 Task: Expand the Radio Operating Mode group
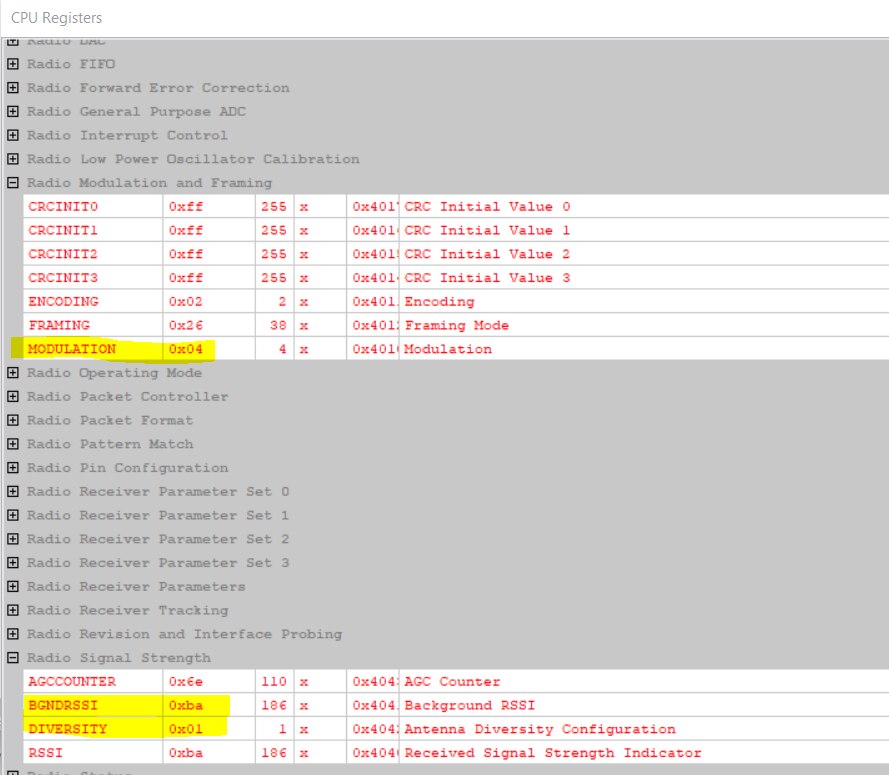13,373
